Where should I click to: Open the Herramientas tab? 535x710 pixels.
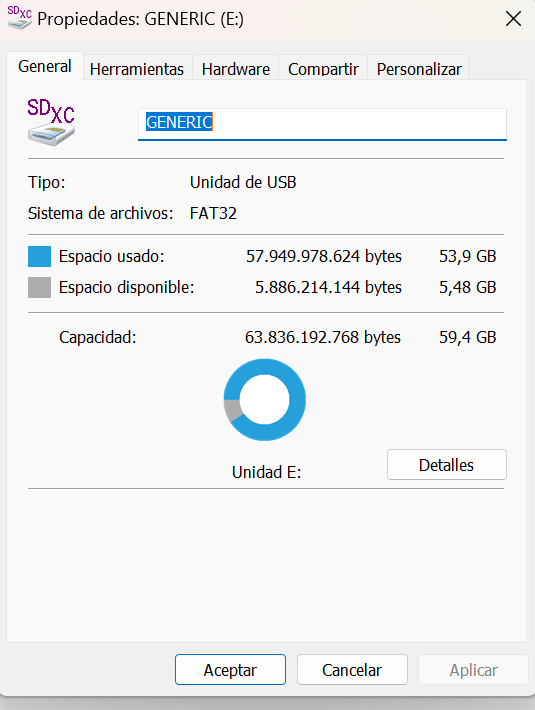[137, 69]
